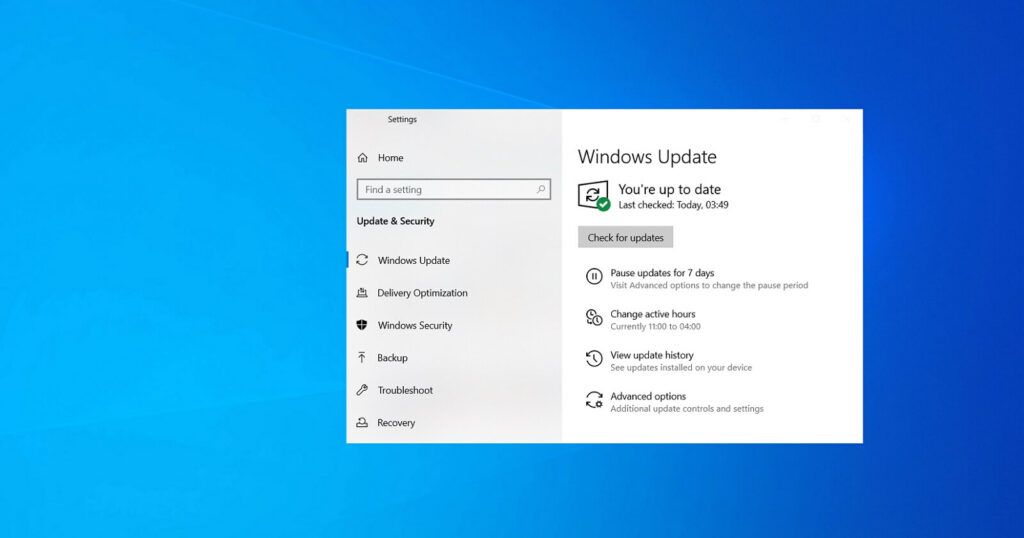Select the Change active hours text link

click(x=652, y=314)
